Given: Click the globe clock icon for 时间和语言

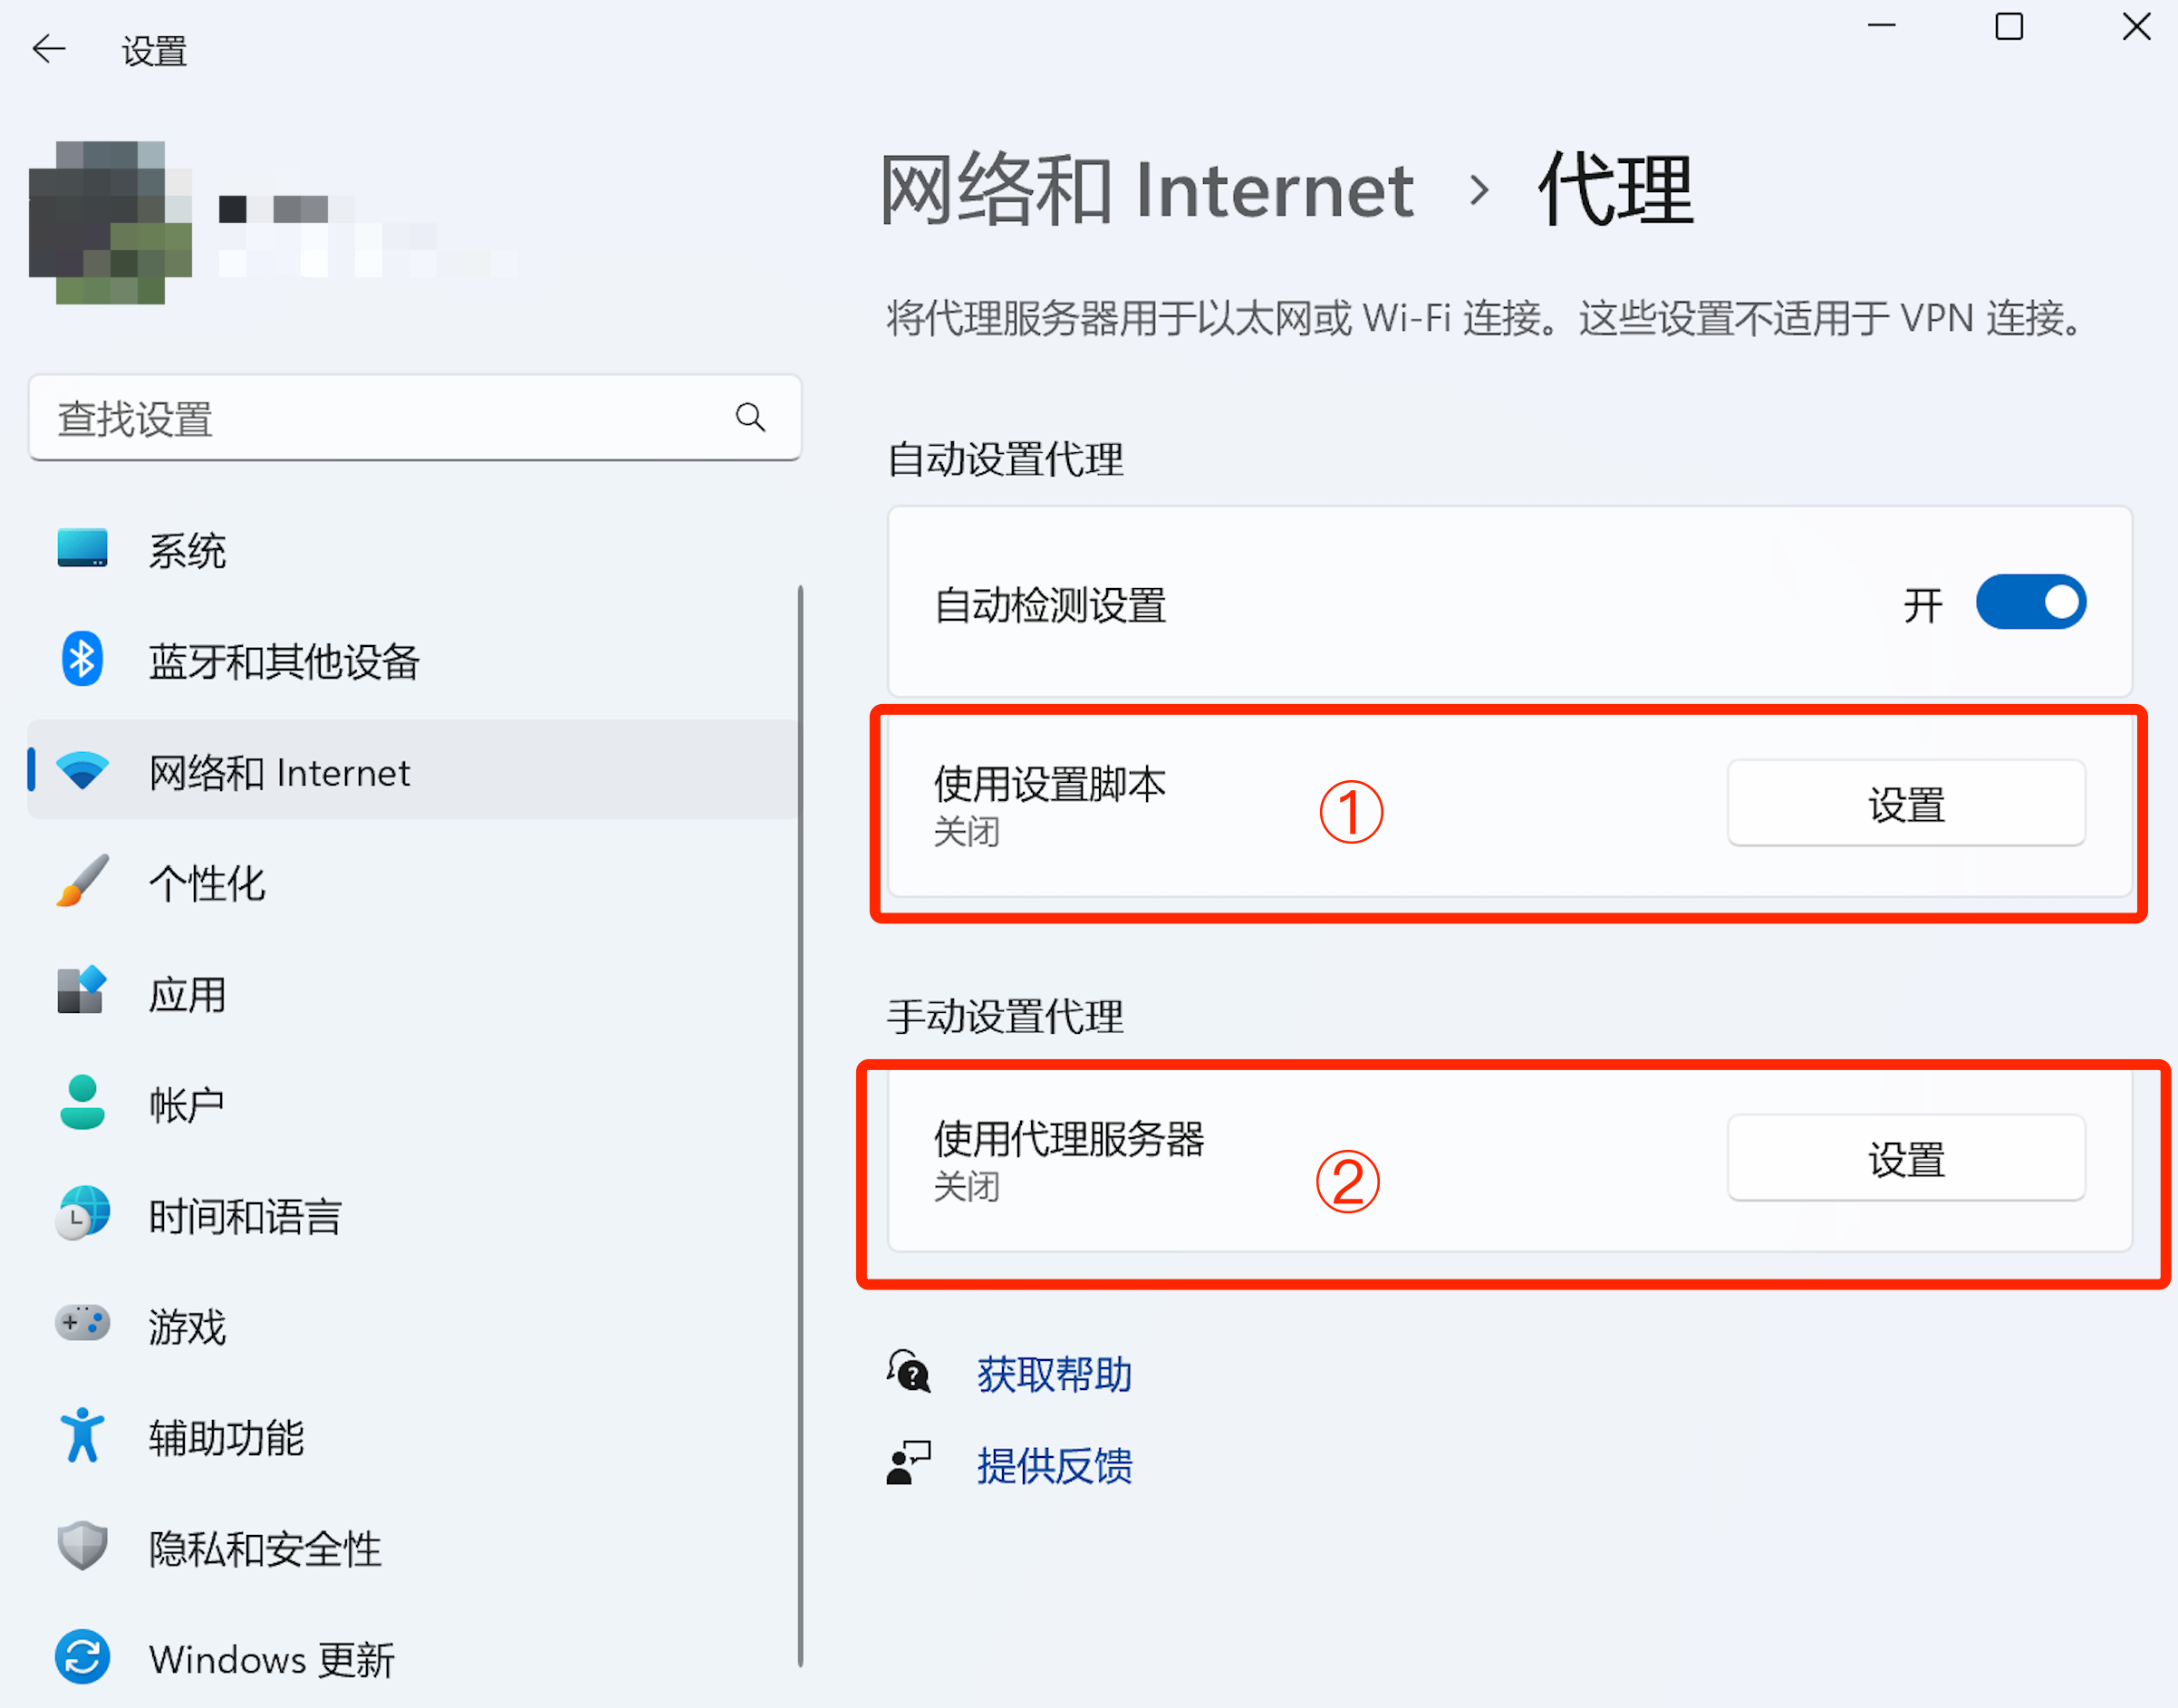Looking at the screenshot, I should click(x=82, y=1213).
